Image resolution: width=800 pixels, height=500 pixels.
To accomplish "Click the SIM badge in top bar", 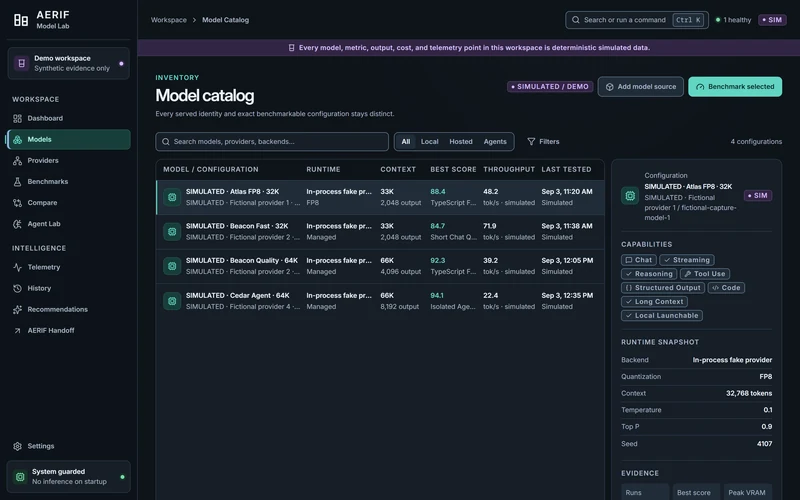I will (x=772, y=20).
